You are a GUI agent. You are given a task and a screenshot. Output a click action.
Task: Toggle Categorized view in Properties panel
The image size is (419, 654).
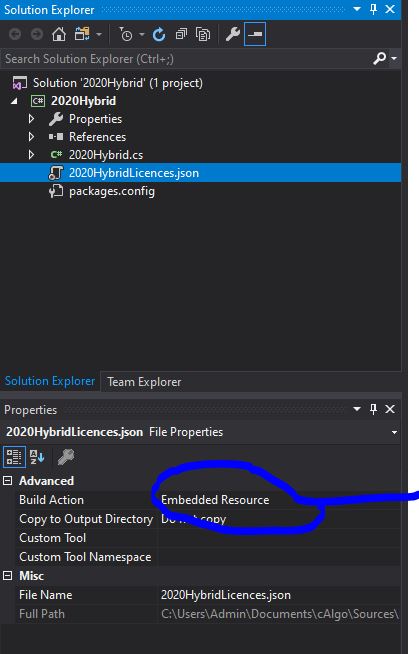[14, 457]
